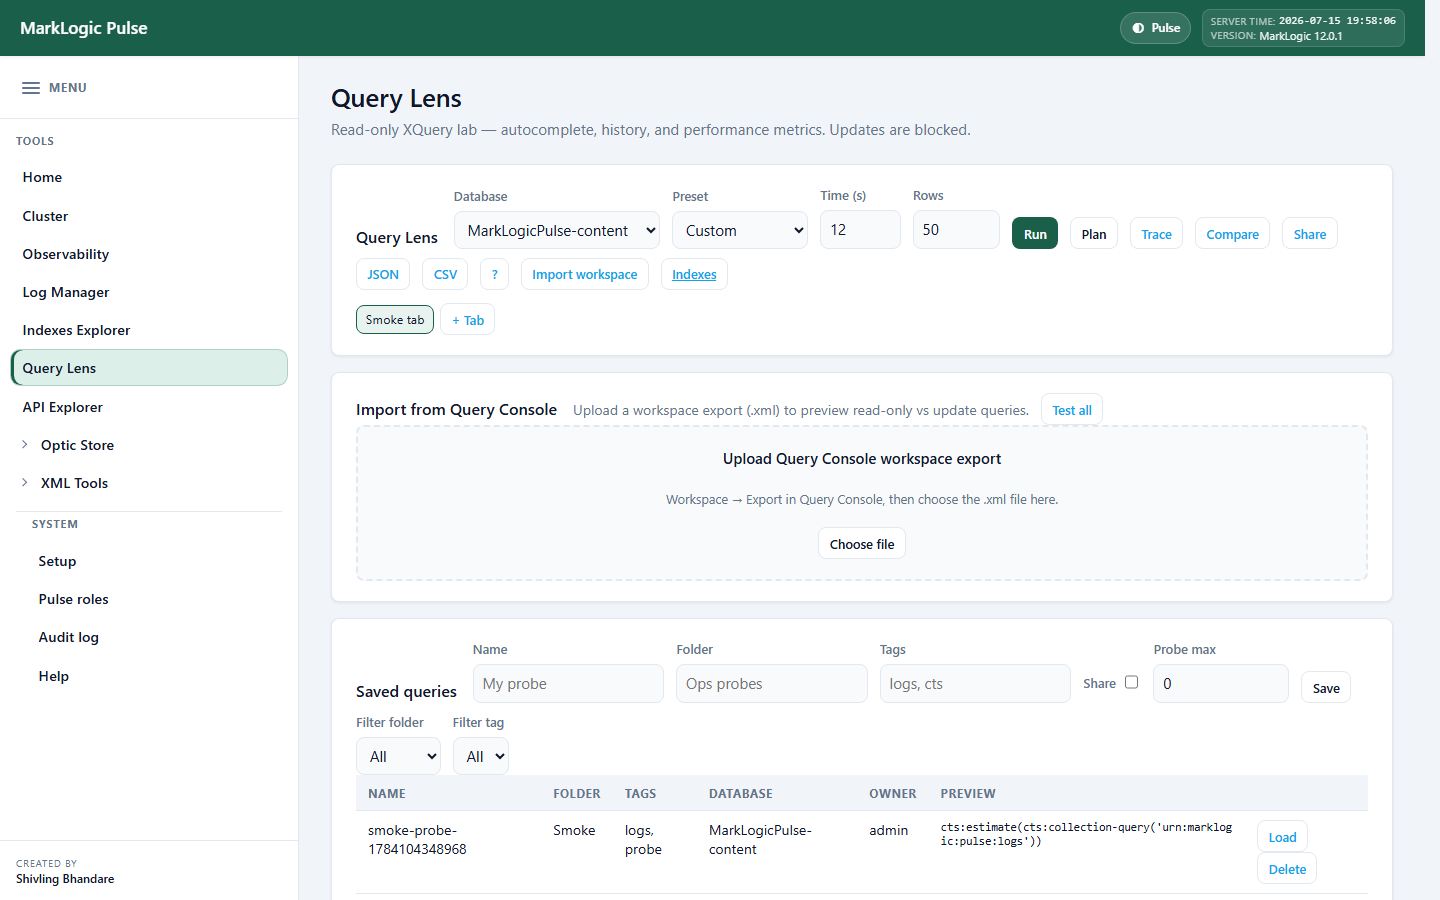This screenshot has height=900, width=1440.
Task: Add a new tab with + Tab
Action: coord(468,320)
